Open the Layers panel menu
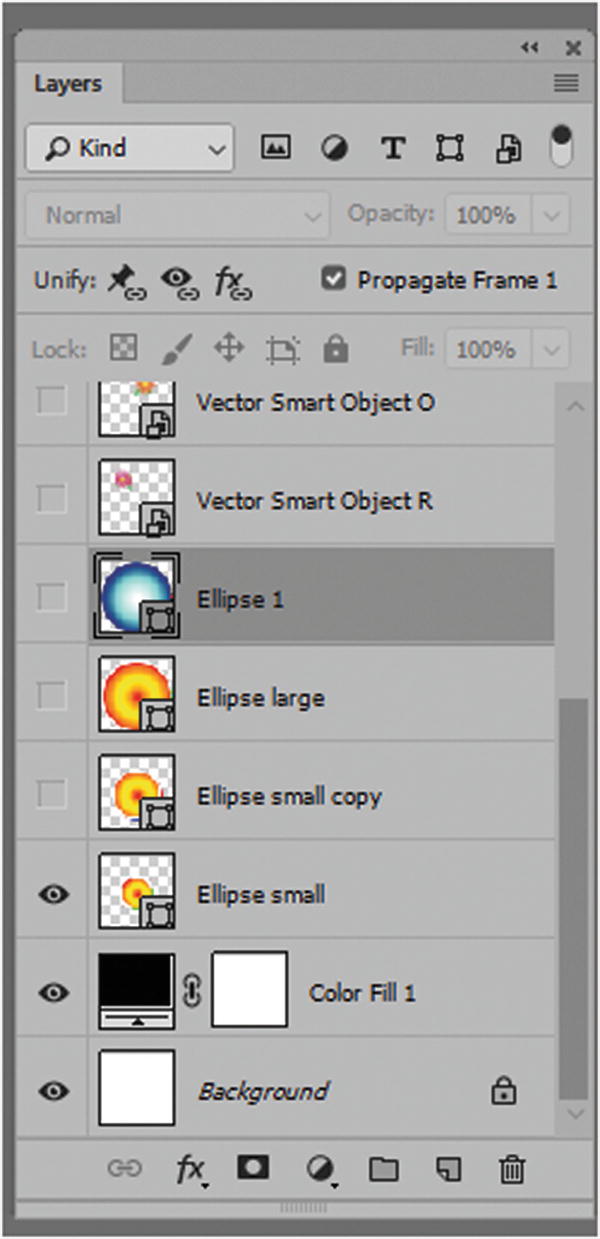Screen dimensions: 600x1239 566,84
